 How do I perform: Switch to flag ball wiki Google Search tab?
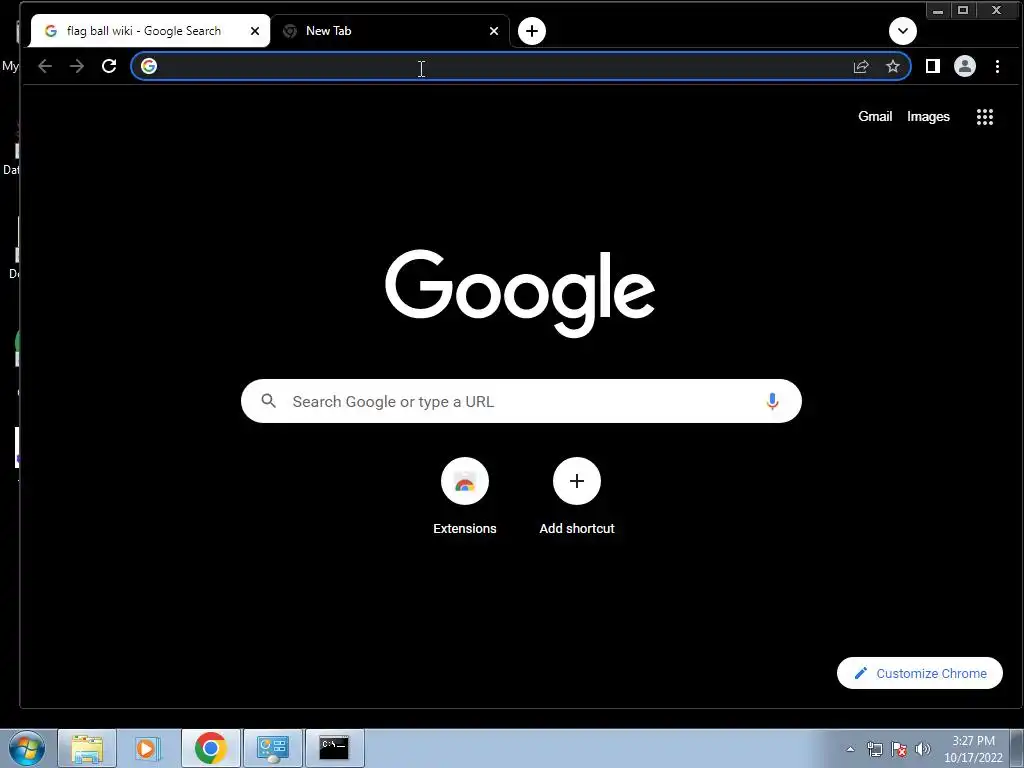point(150,31)
